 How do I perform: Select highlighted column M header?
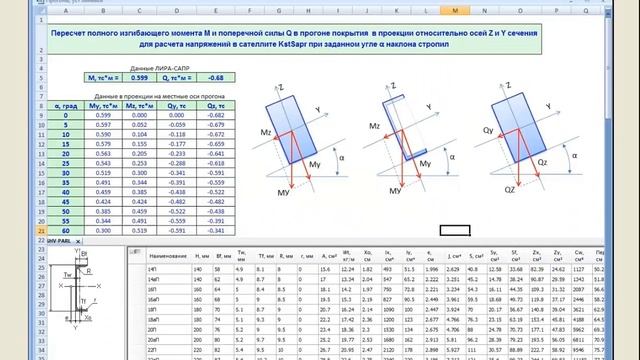point(455,11)
